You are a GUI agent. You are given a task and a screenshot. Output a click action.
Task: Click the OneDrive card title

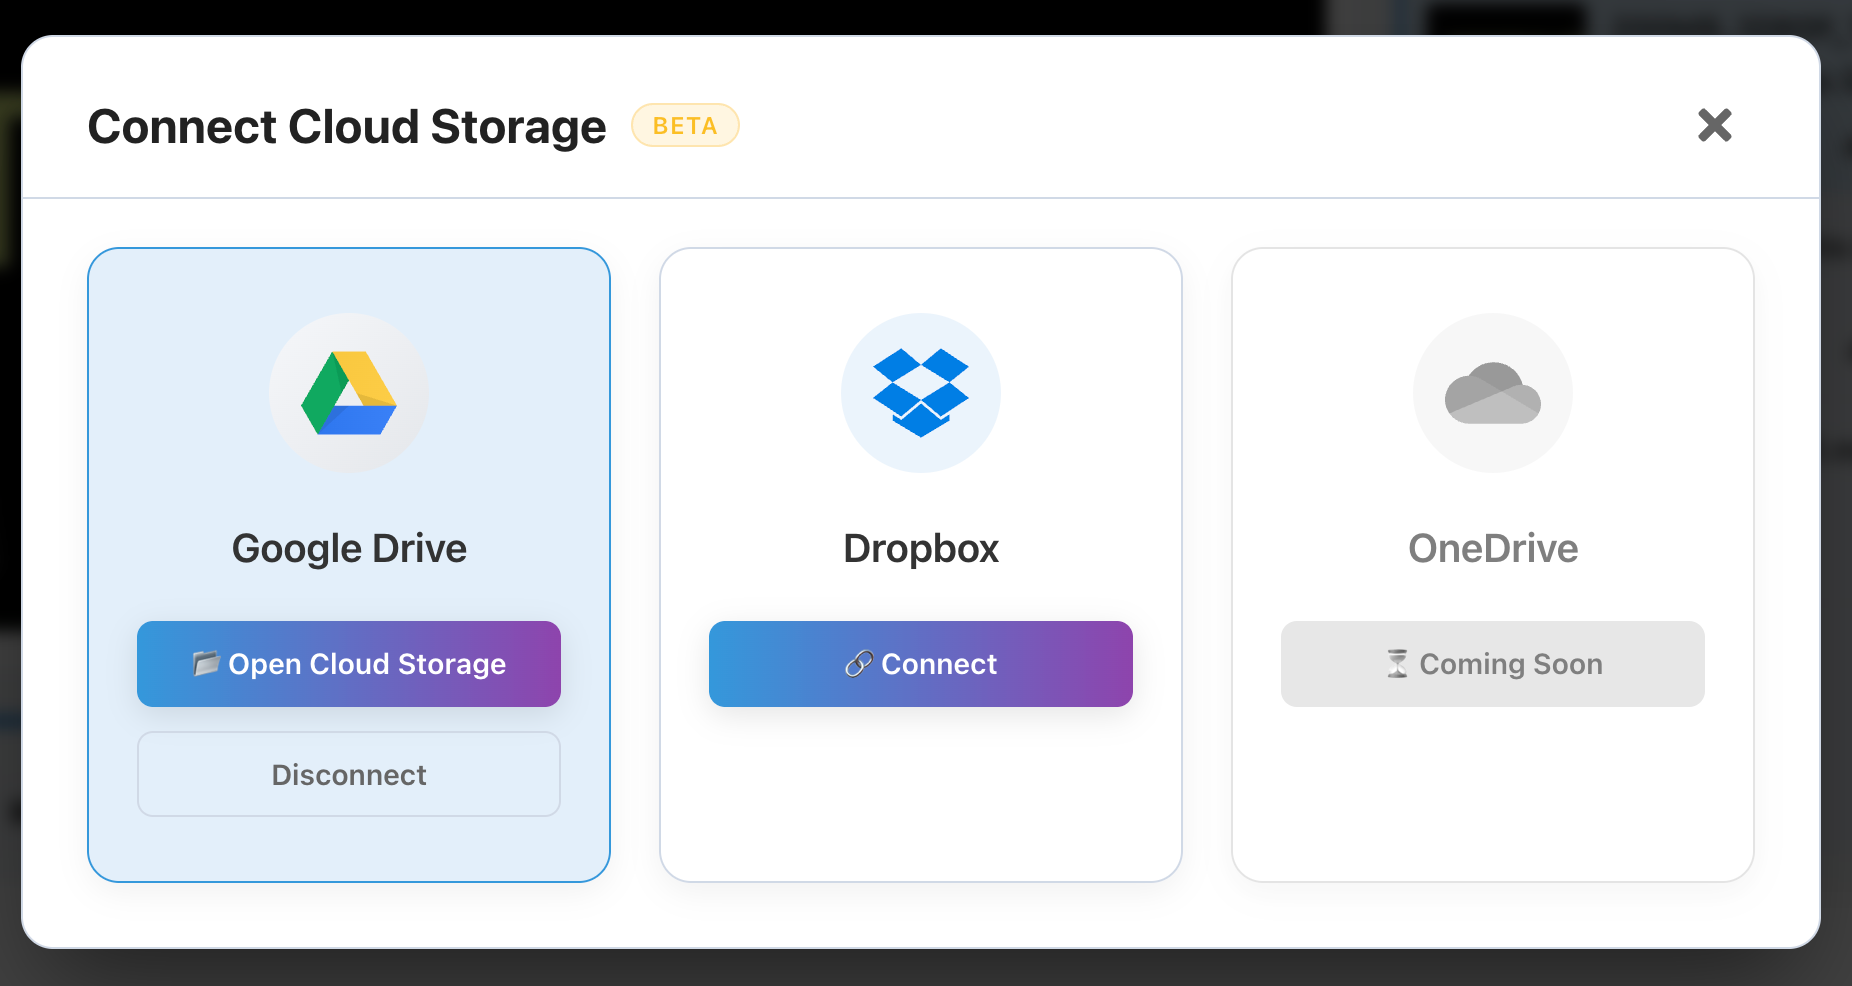tap(1493, 548)
